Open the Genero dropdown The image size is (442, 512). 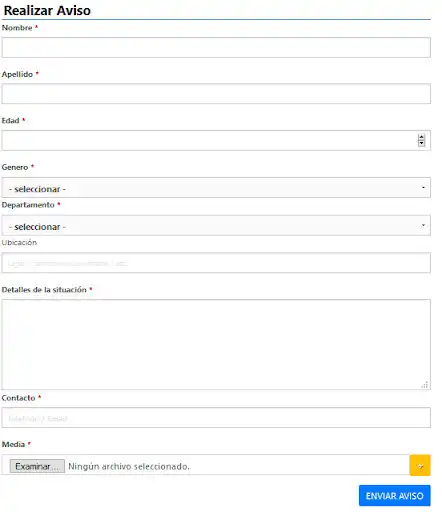coord(216,188)
